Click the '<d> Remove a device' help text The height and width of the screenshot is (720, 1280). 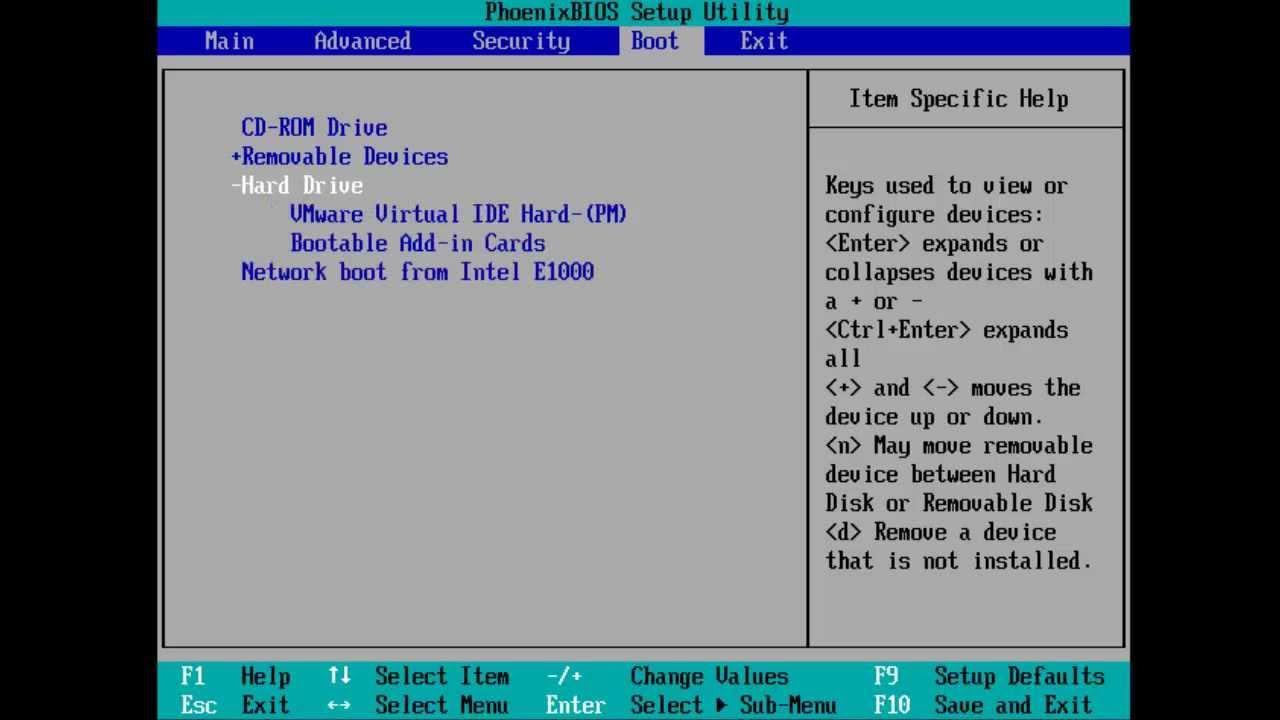click(x=941, y=532)
